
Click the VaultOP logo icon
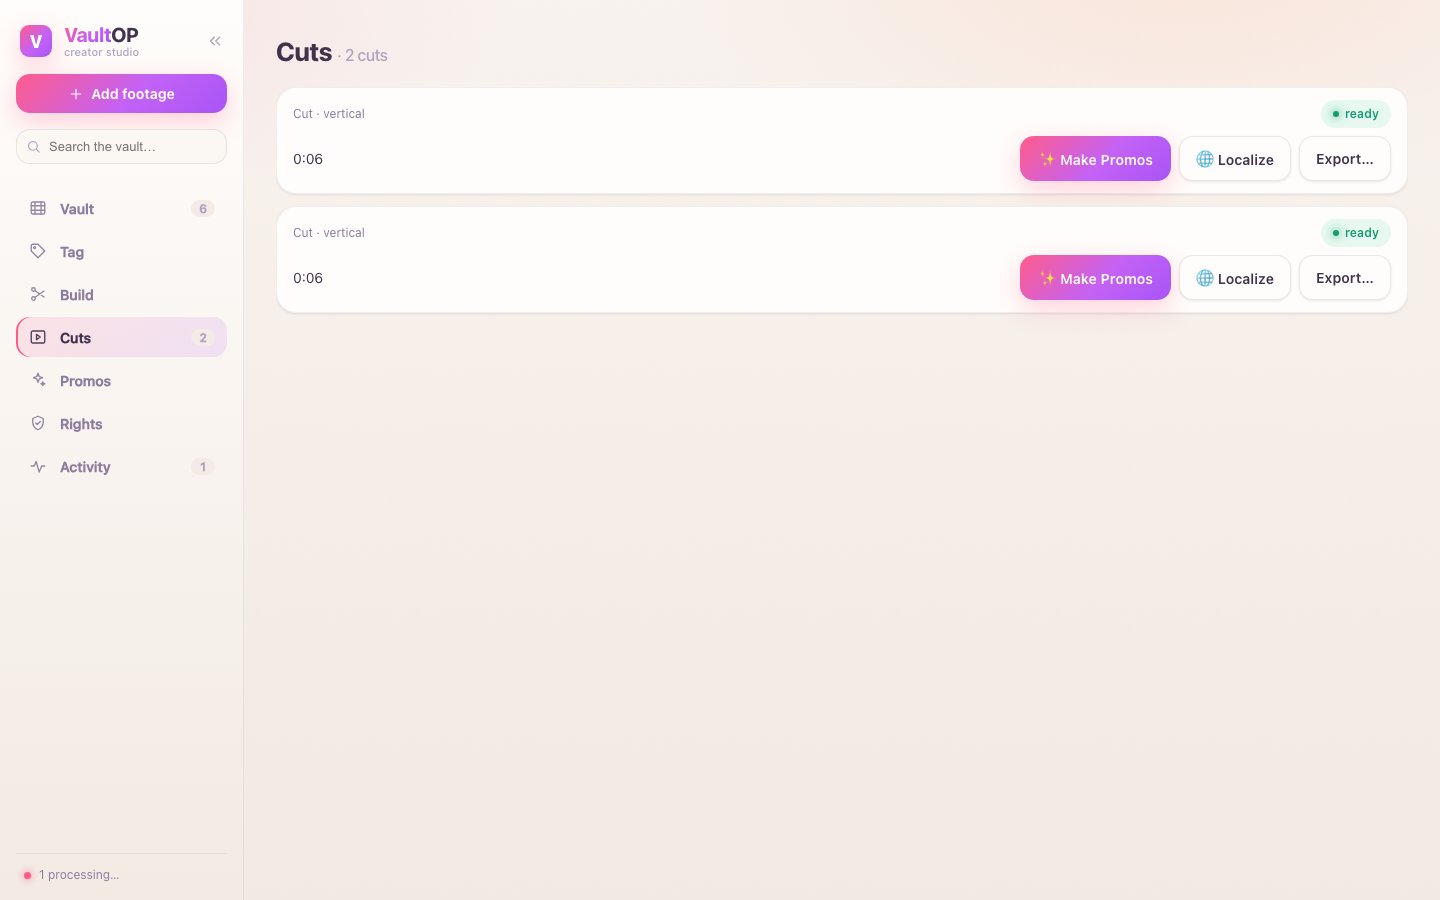click(36, 41)
